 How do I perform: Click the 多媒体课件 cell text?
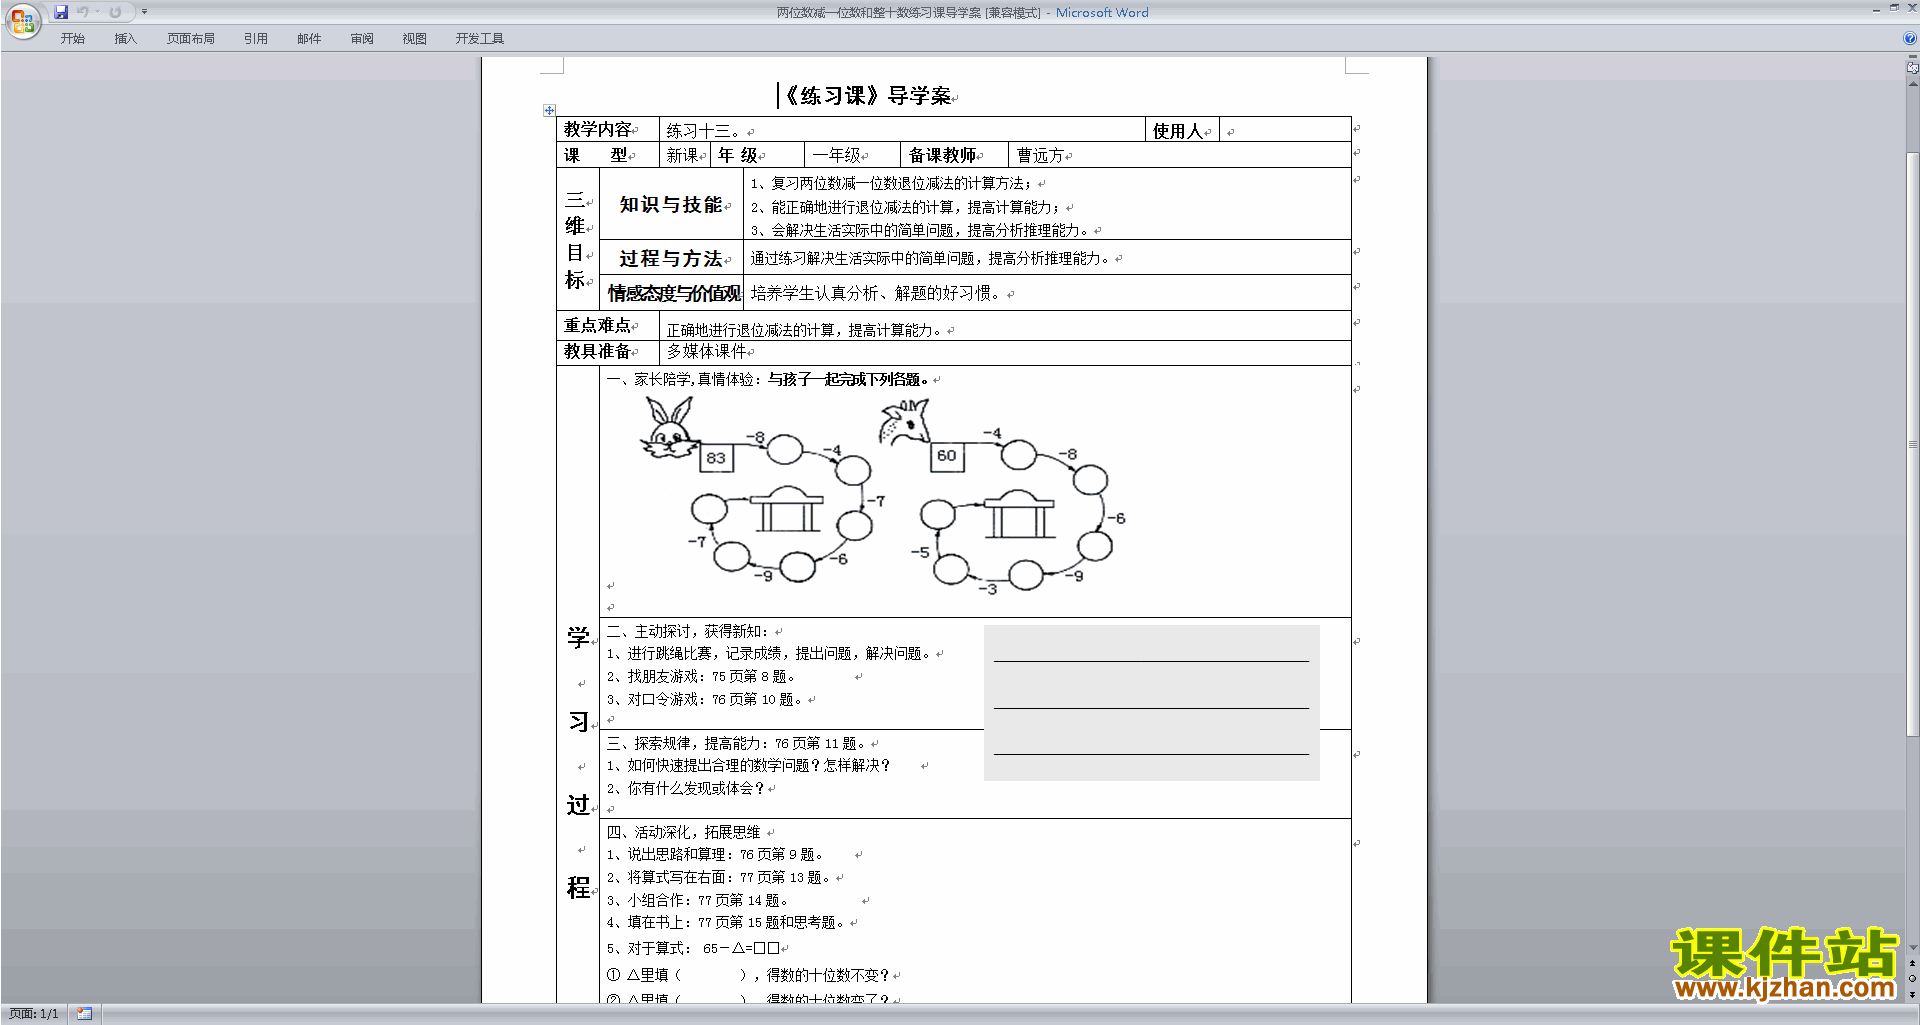[707, 351]
